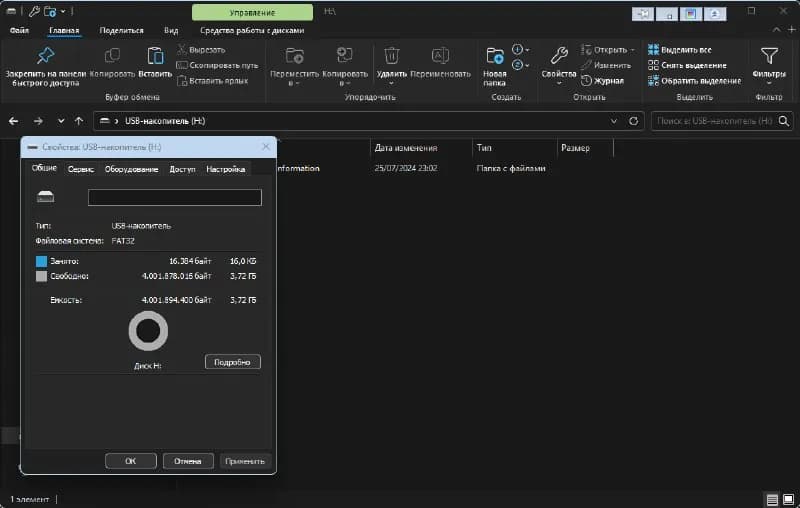Open the Фильтры funnel icon
800x508 pixels.
[769, 56]
